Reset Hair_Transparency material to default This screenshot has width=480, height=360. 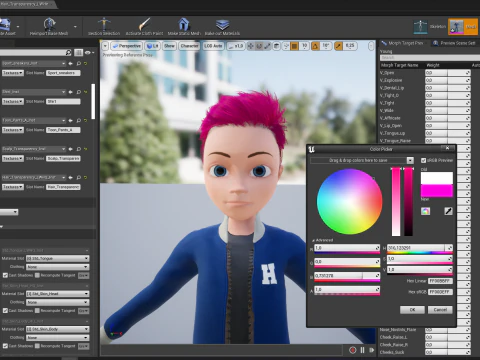(x=86, y=177)
